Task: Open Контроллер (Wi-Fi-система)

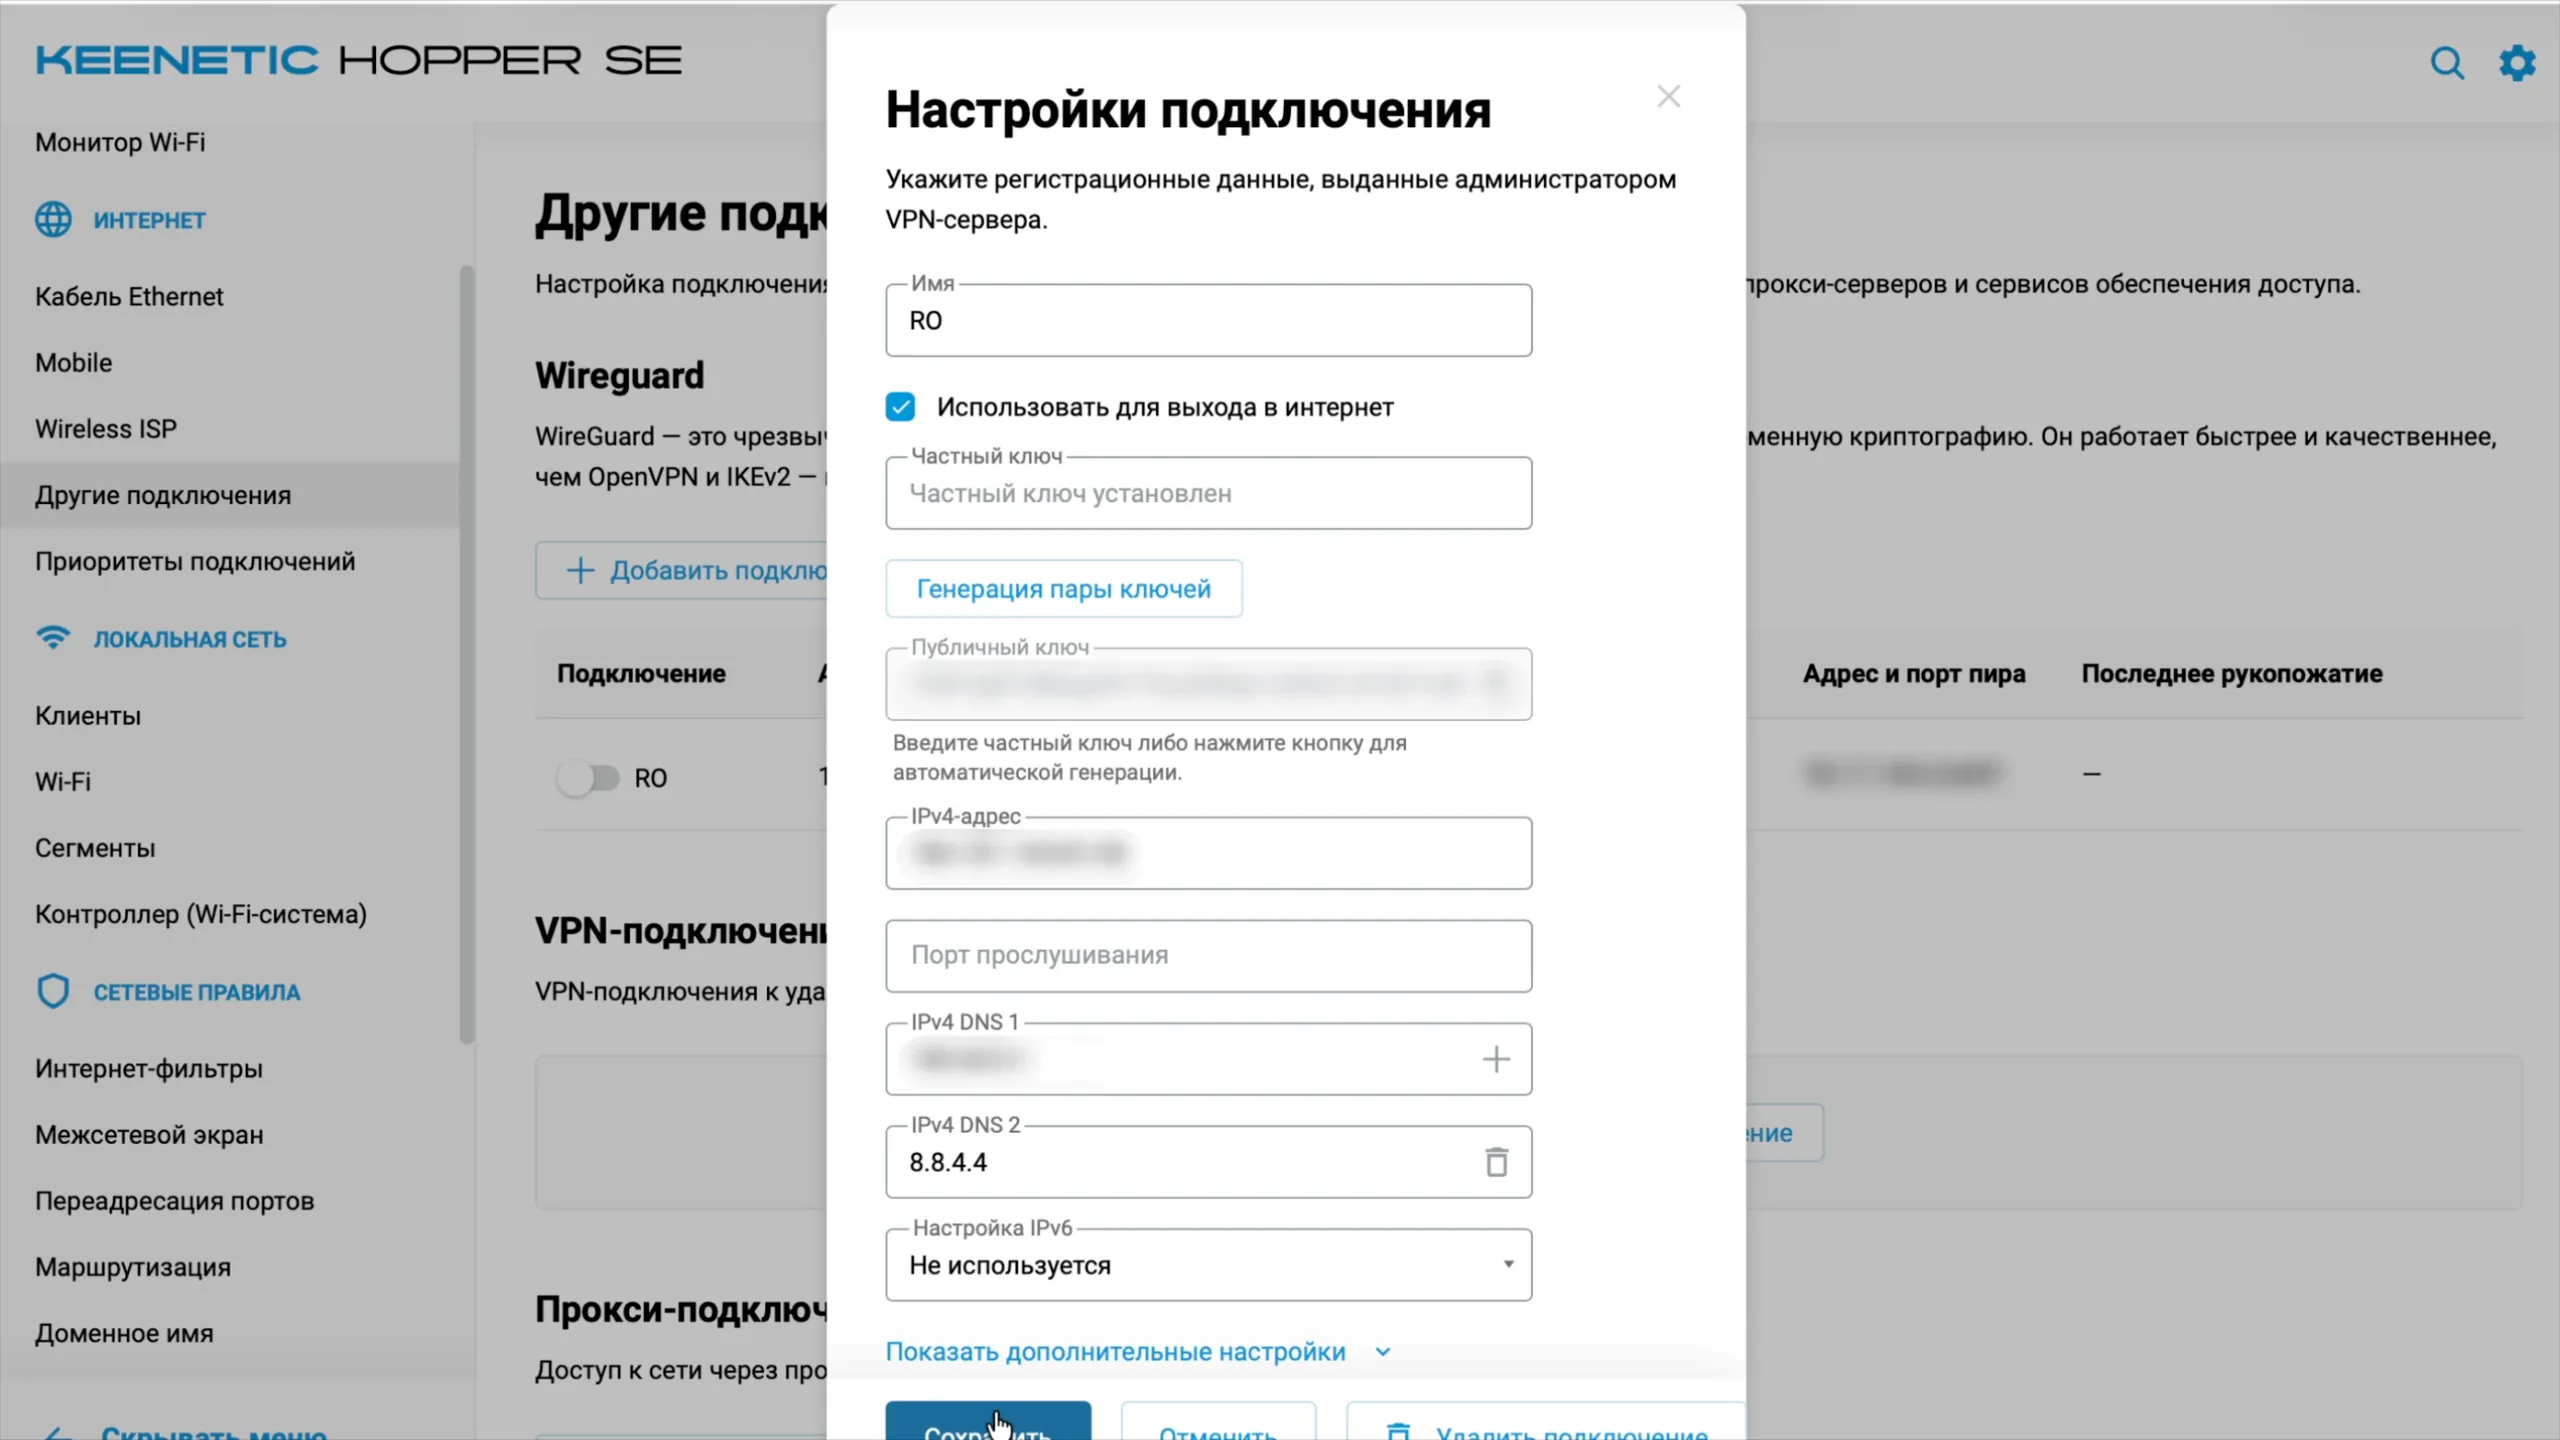Action: click(201, 914)
